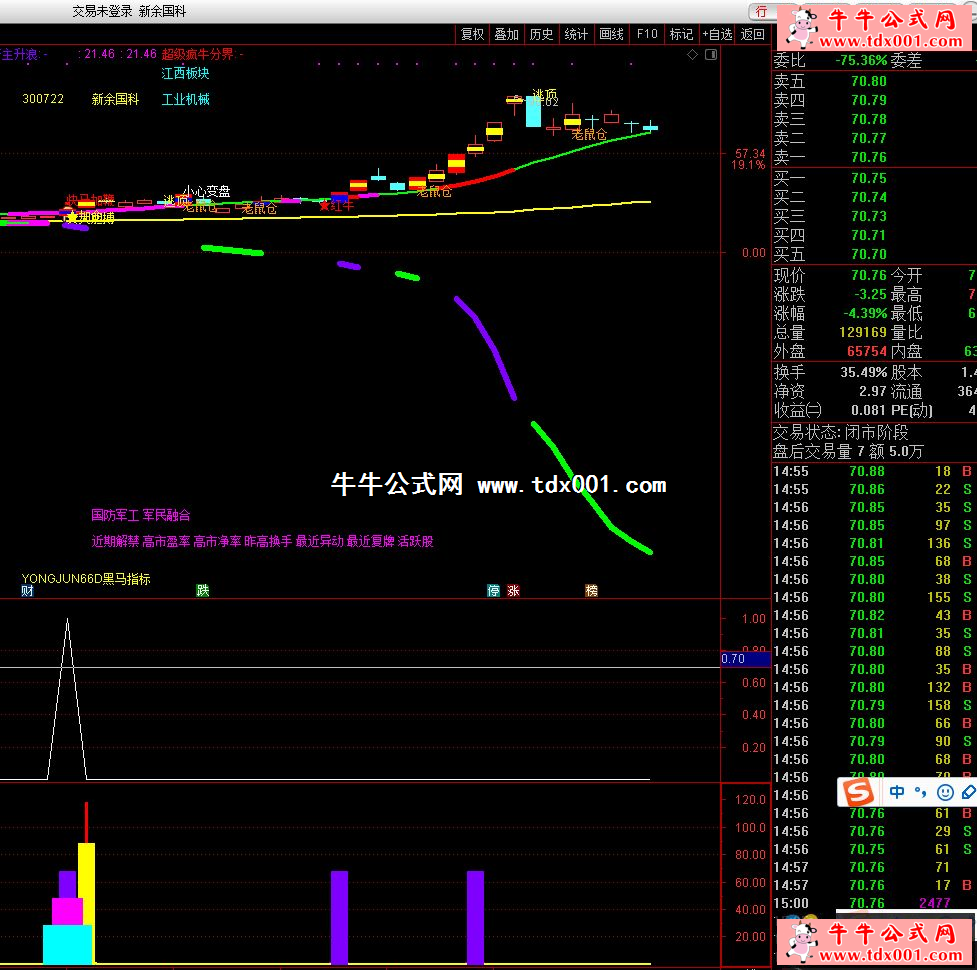Click the 买四 price 70.71
The image size is (977, 970).
coord(869,235)
